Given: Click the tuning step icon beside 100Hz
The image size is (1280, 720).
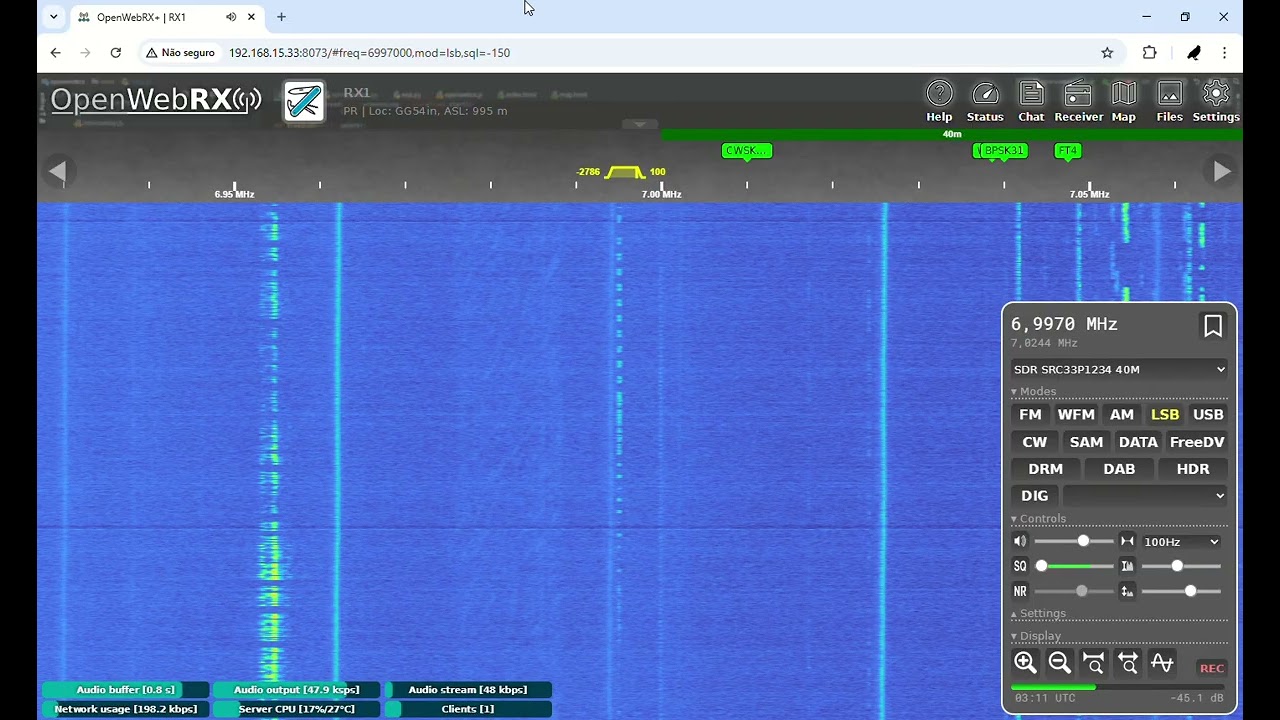Looking at the screenshot, I should [1127, 541].
